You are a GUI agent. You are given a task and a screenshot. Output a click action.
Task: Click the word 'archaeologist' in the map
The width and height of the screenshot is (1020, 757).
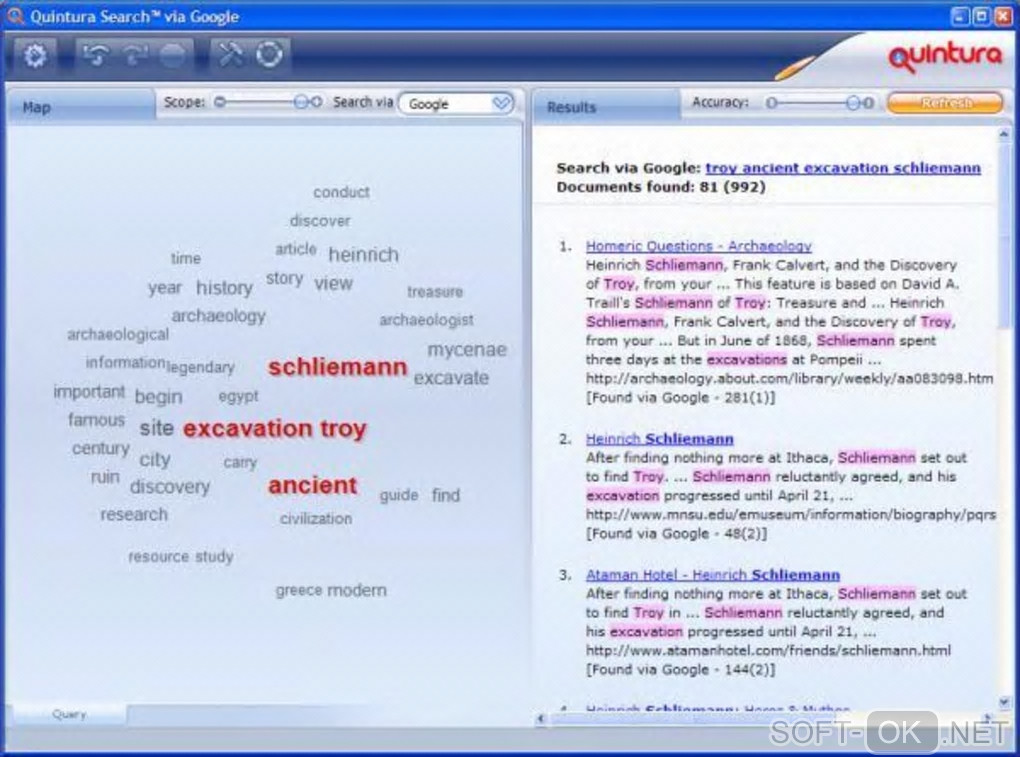[x=426, y=320]
